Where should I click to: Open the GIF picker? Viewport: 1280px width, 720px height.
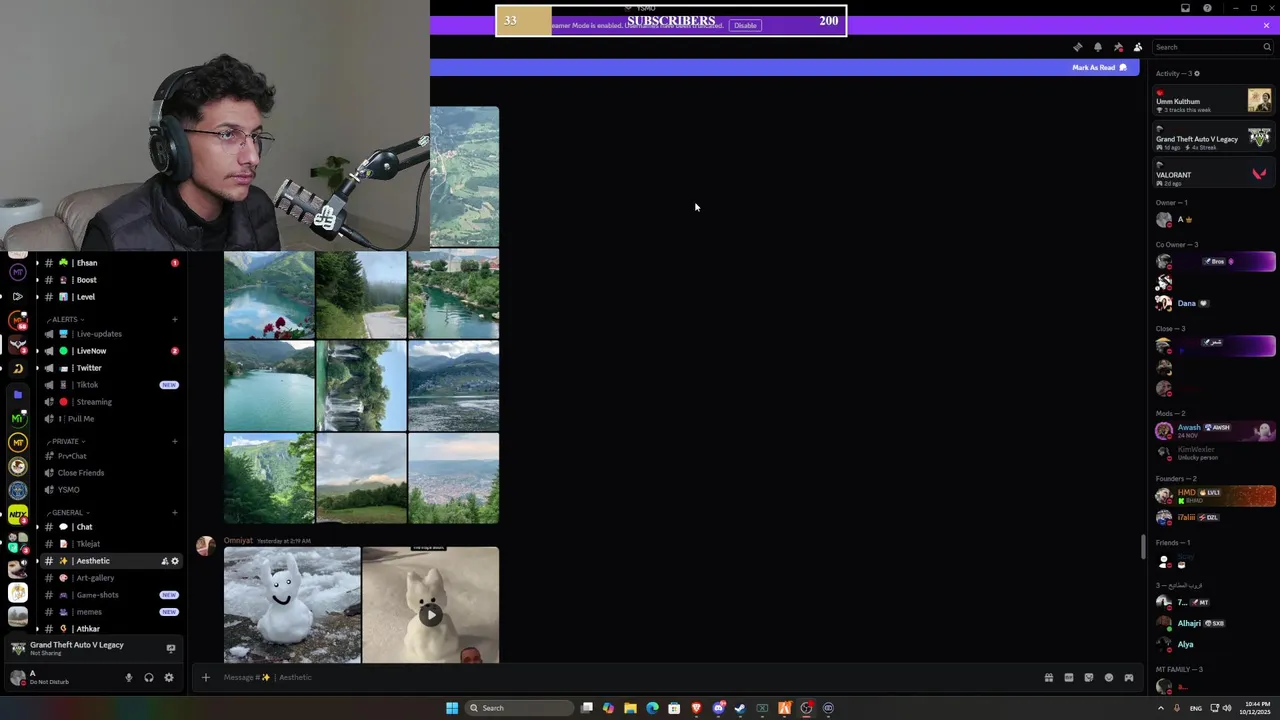point(1068,678)
